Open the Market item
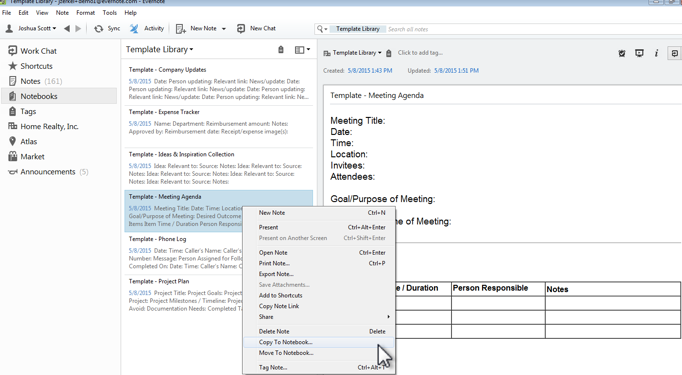Screen dimensions: 682x375 pos(27,157)
